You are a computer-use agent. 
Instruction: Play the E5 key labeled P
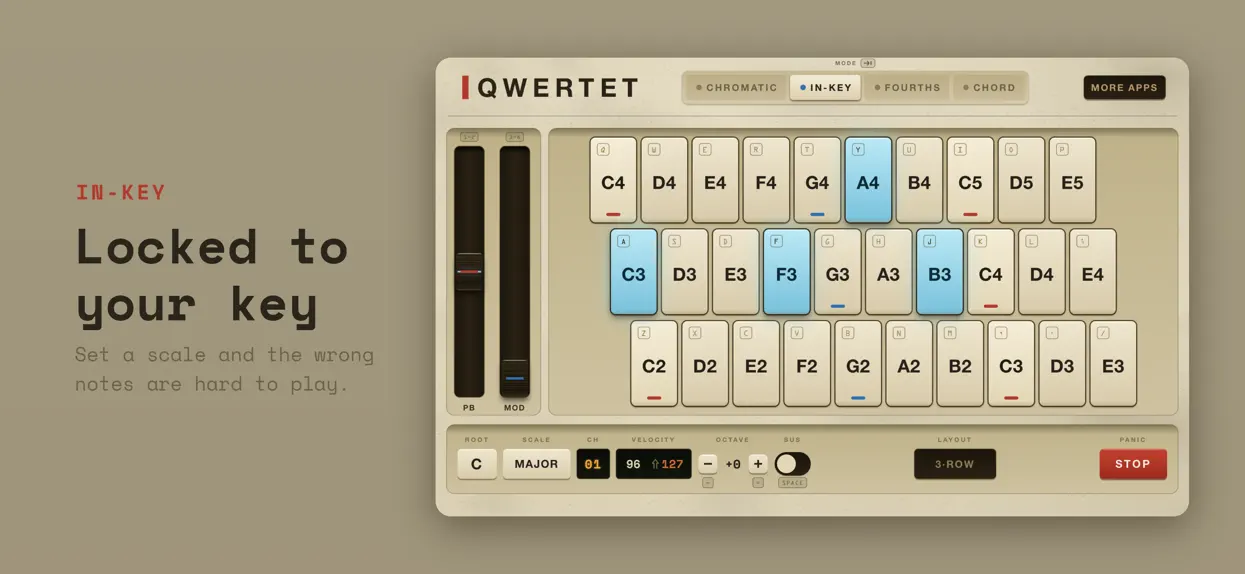point(1072,180)
